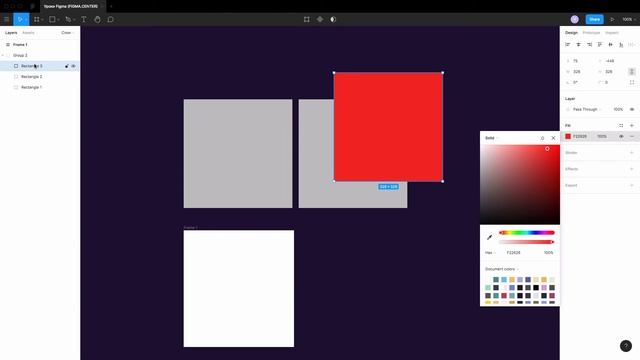Open the Move tool dropdown arrow

(x=26, y=20)
